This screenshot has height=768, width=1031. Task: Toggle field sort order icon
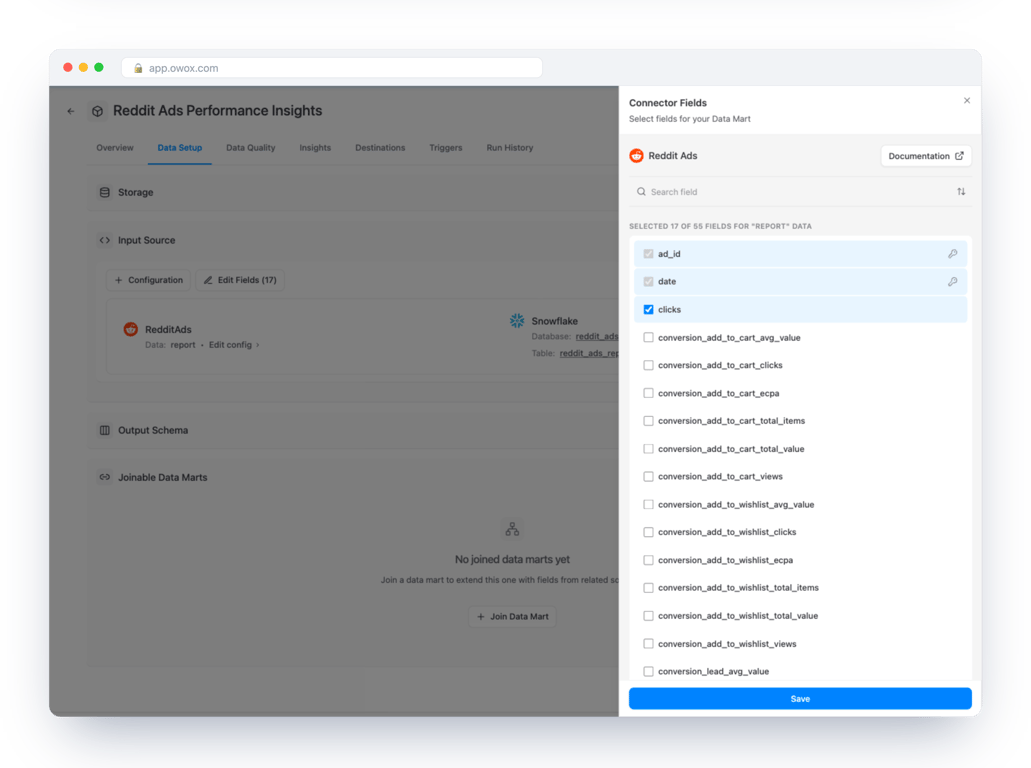click(x=961, y=192)
